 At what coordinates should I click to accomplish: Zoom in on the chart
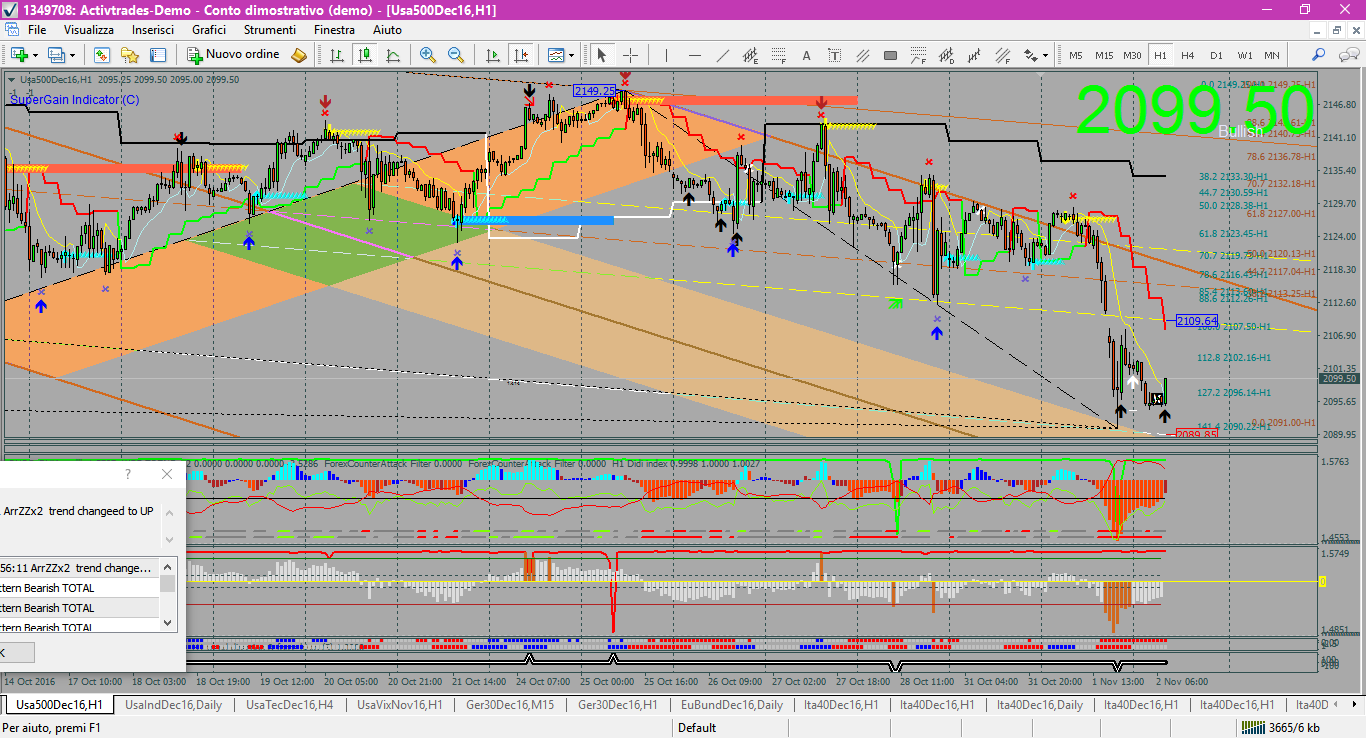click(x=428, y=55)
